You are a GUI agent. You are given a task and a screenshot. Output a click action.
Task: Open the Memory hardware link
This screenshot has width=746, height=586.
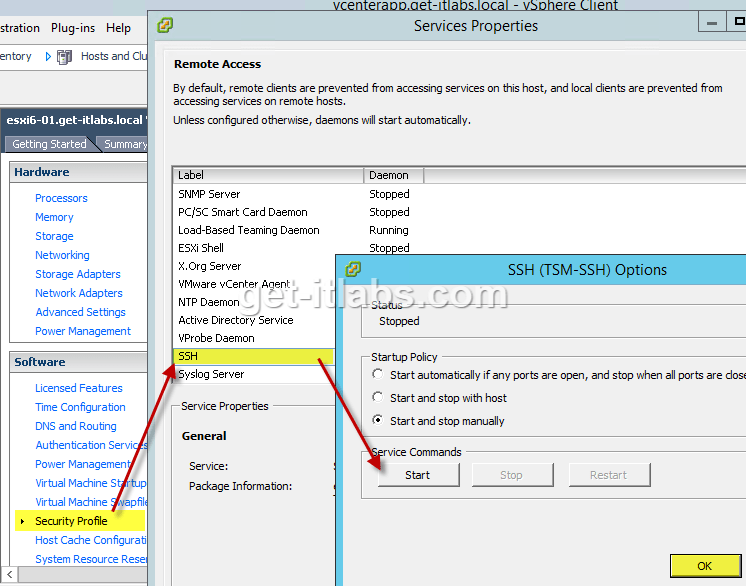pos(54,217)
